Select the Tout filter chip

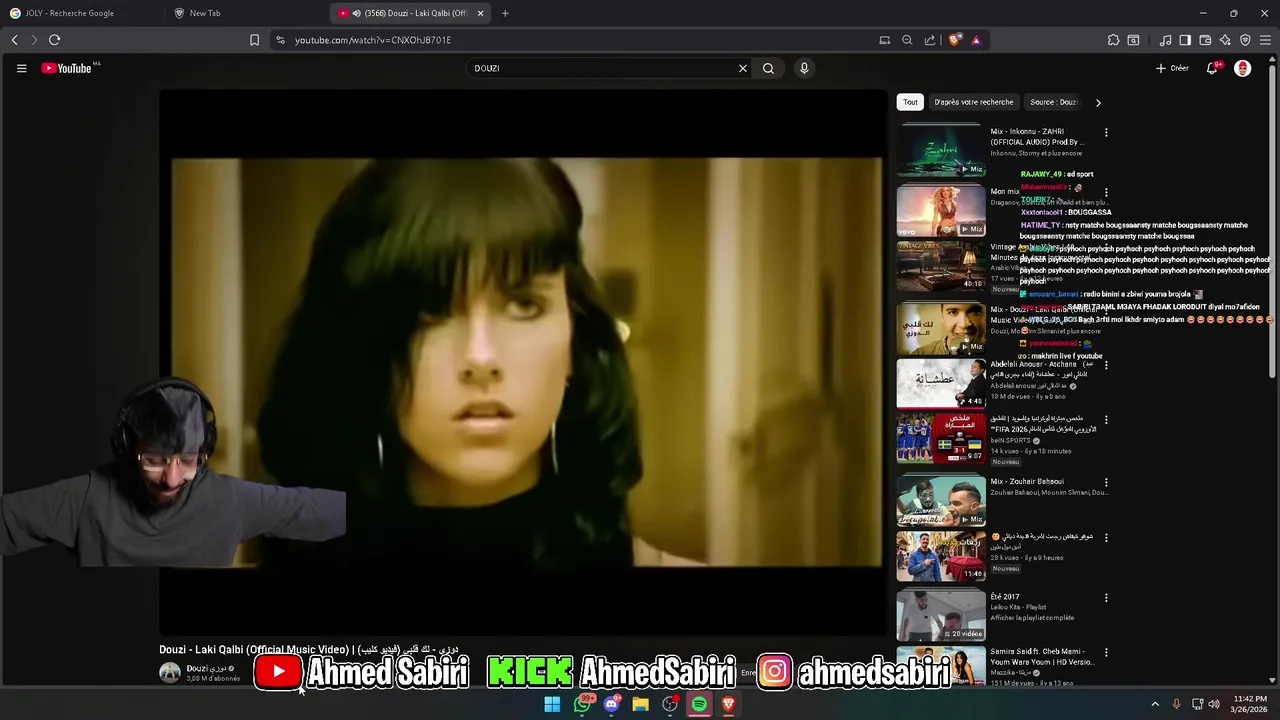point(910,102)
